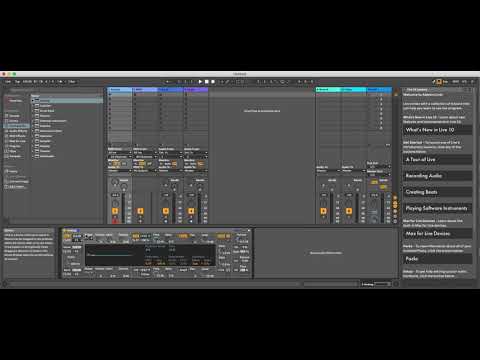Toggle Sends section visibility button
The image size is (480, 360).
point(395,202)
